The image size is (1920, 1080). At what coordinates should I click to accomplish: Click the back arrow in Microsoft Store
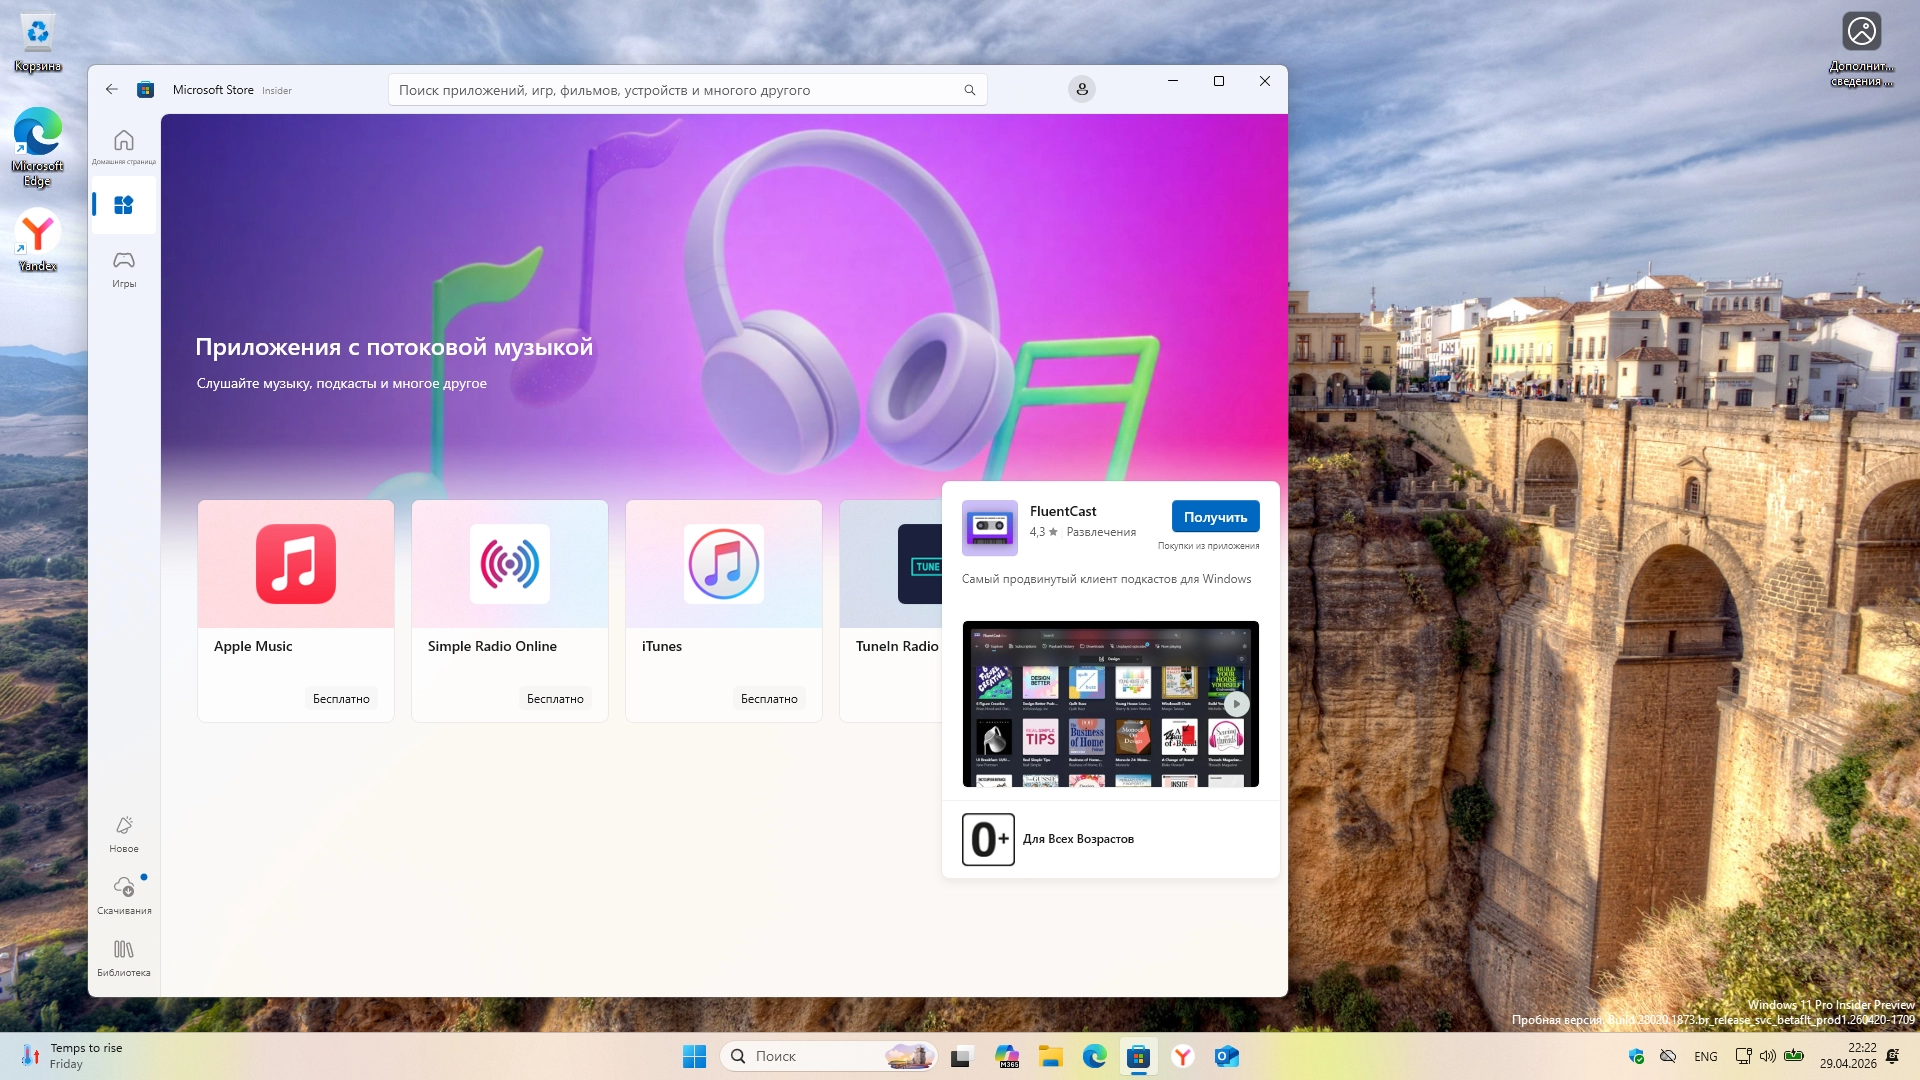tap(111, 90)
